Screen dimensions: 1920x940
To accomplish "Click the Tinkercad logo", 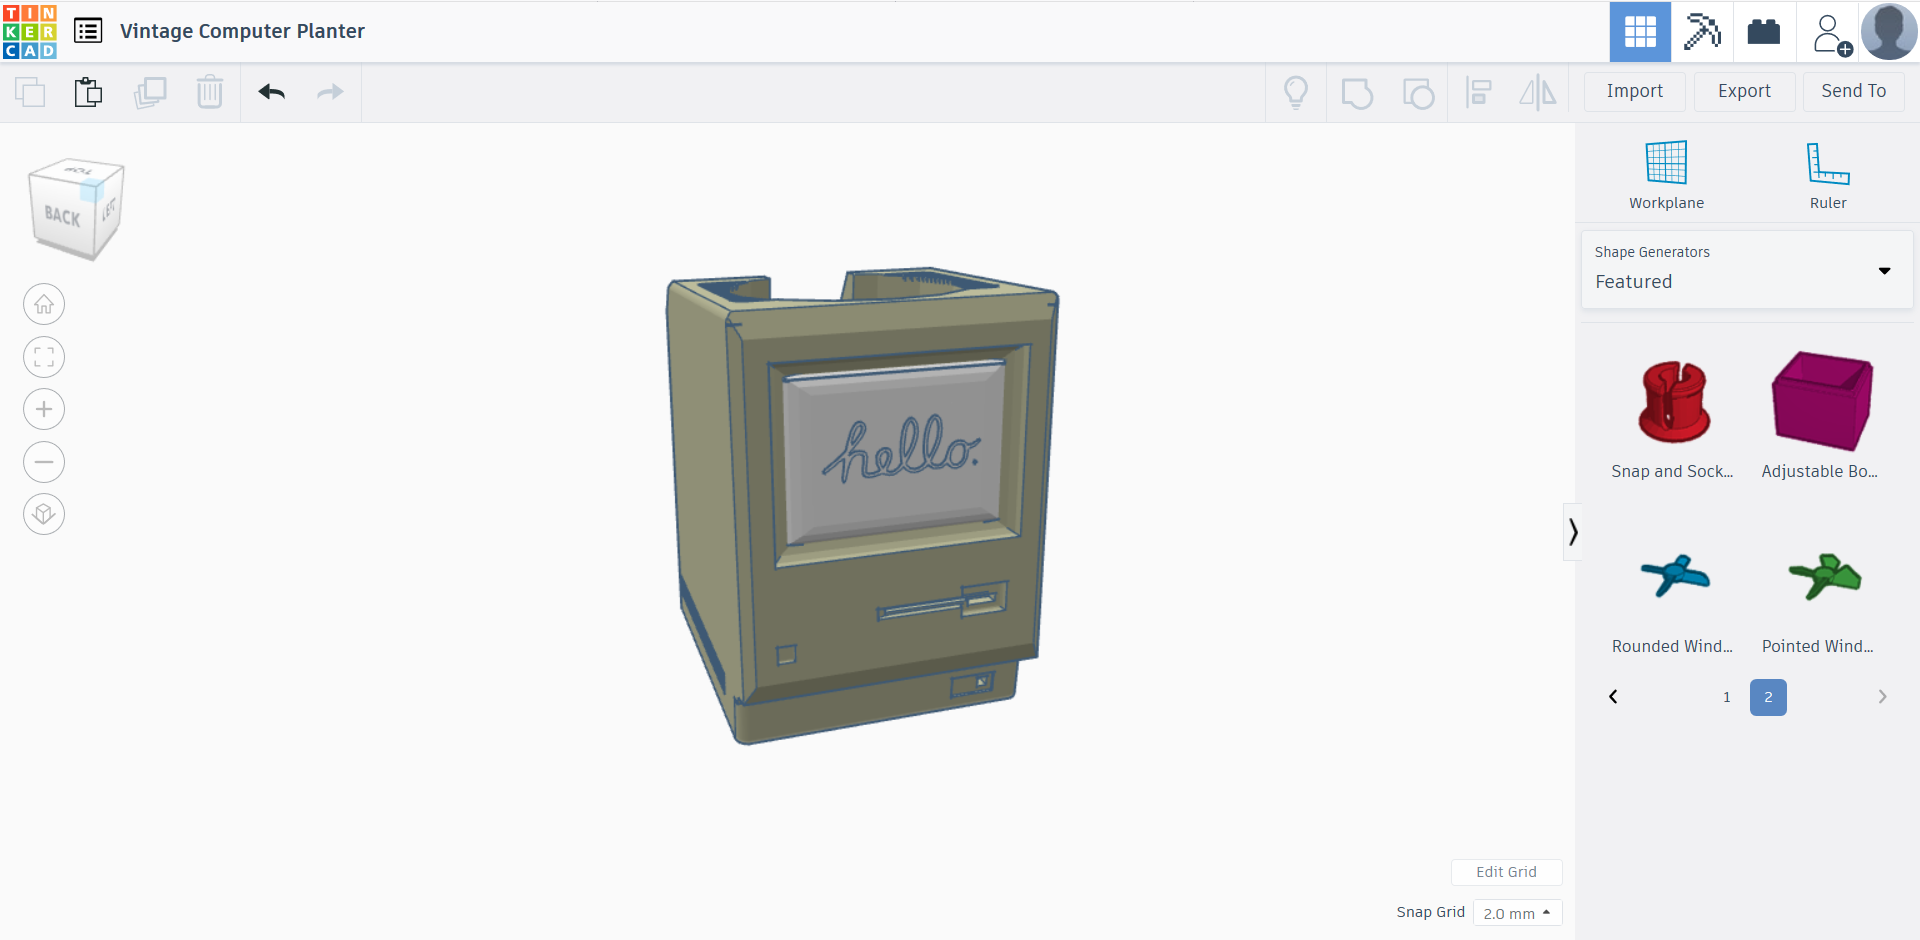I will click(x=30, y=31).
